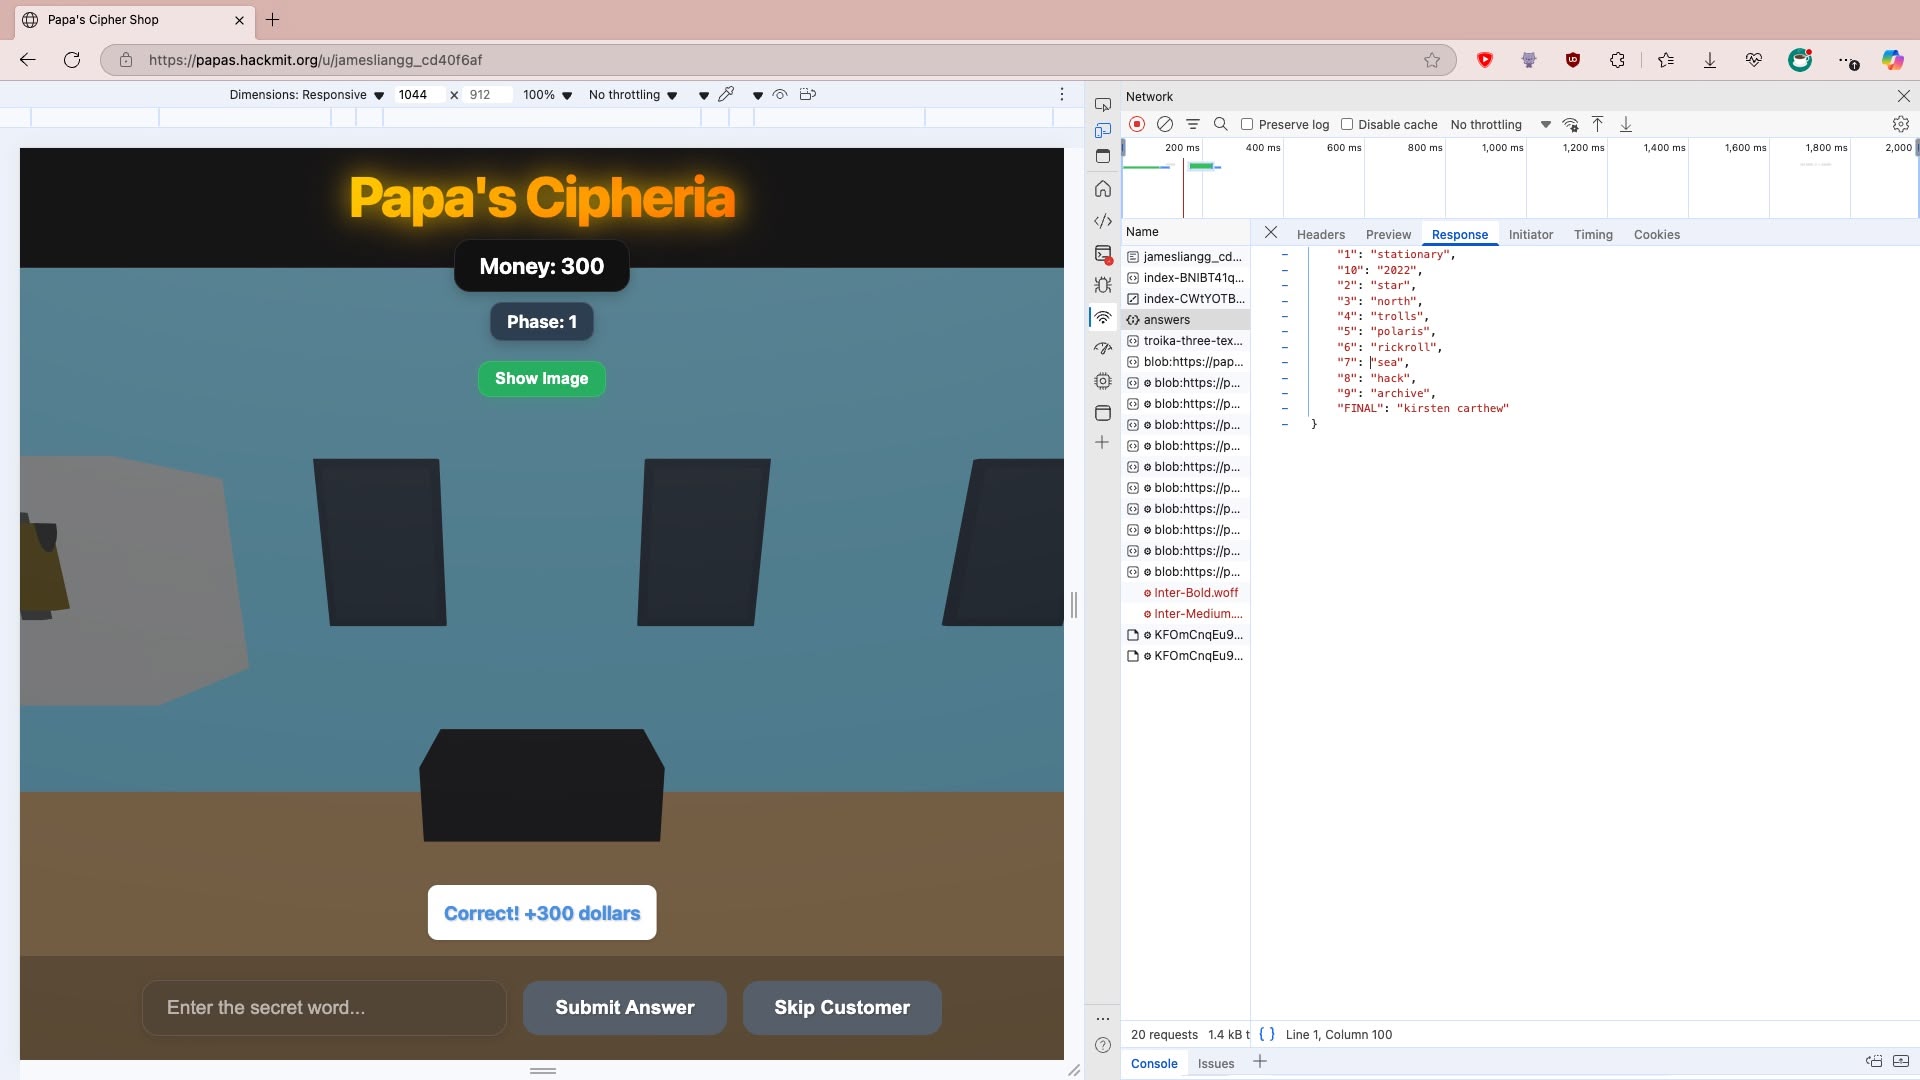Screen dimensions: 1920x1080
Task: Click the Show Image button
Action: pyautogui.click(x=542, y=379)
